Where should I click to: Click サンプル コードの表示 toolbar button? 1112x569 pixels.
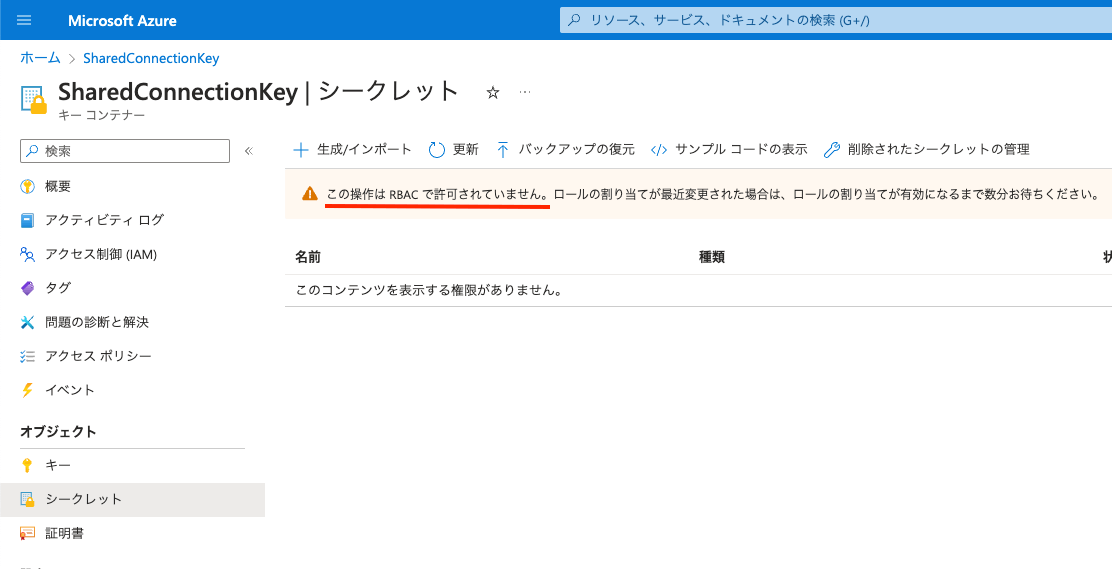(x=729, y=150)
